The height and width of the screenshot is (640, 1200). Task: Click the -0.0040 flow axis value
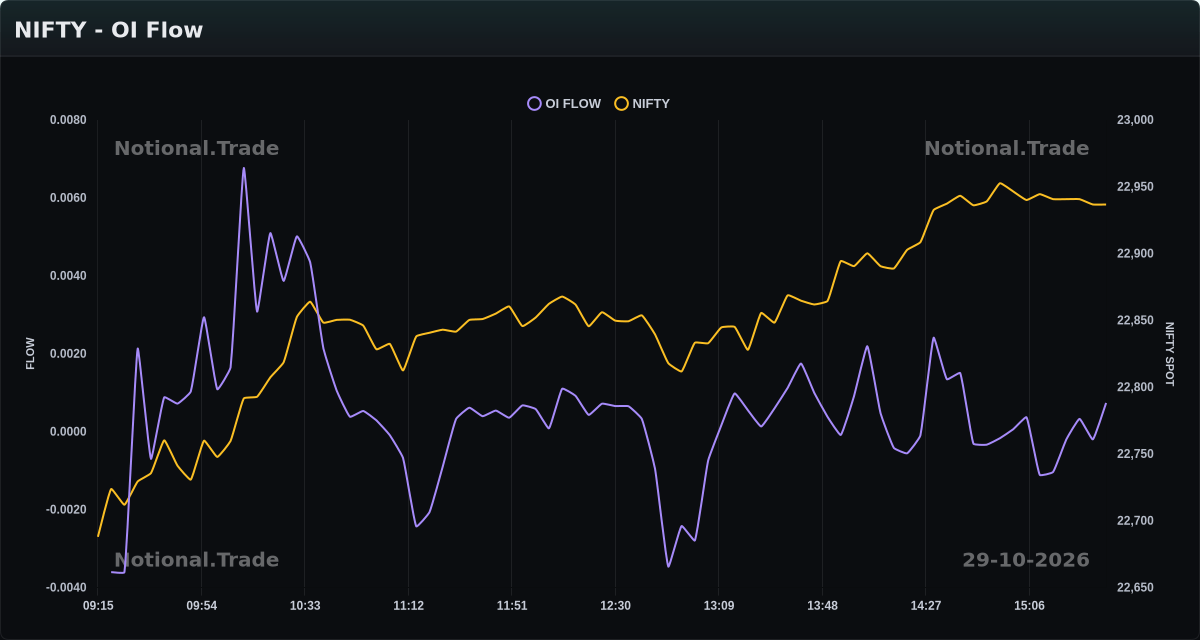pyautogui.click(x=66, y=588)
